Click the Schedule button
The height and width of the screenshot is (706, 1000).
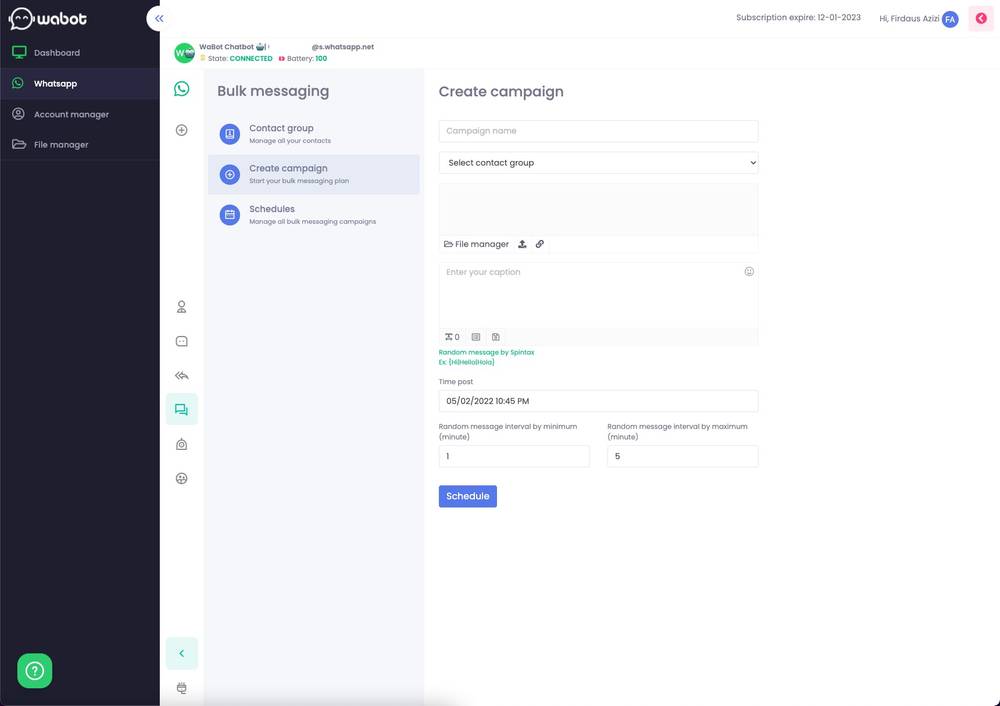(467, 493)
